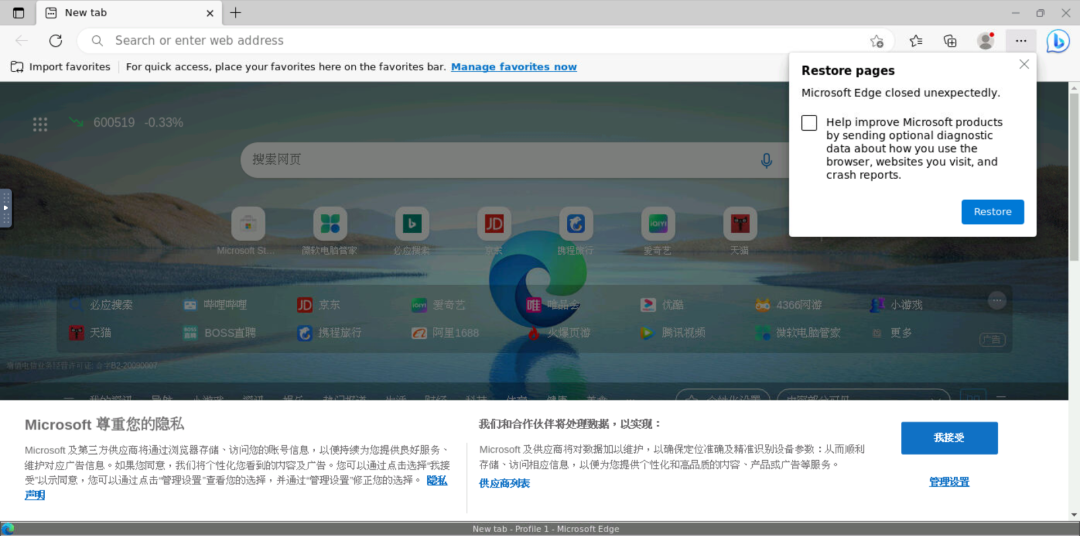Screen dimensions: 1080x536
Task: Close the New tab tab
Action: tap(211, 12)
